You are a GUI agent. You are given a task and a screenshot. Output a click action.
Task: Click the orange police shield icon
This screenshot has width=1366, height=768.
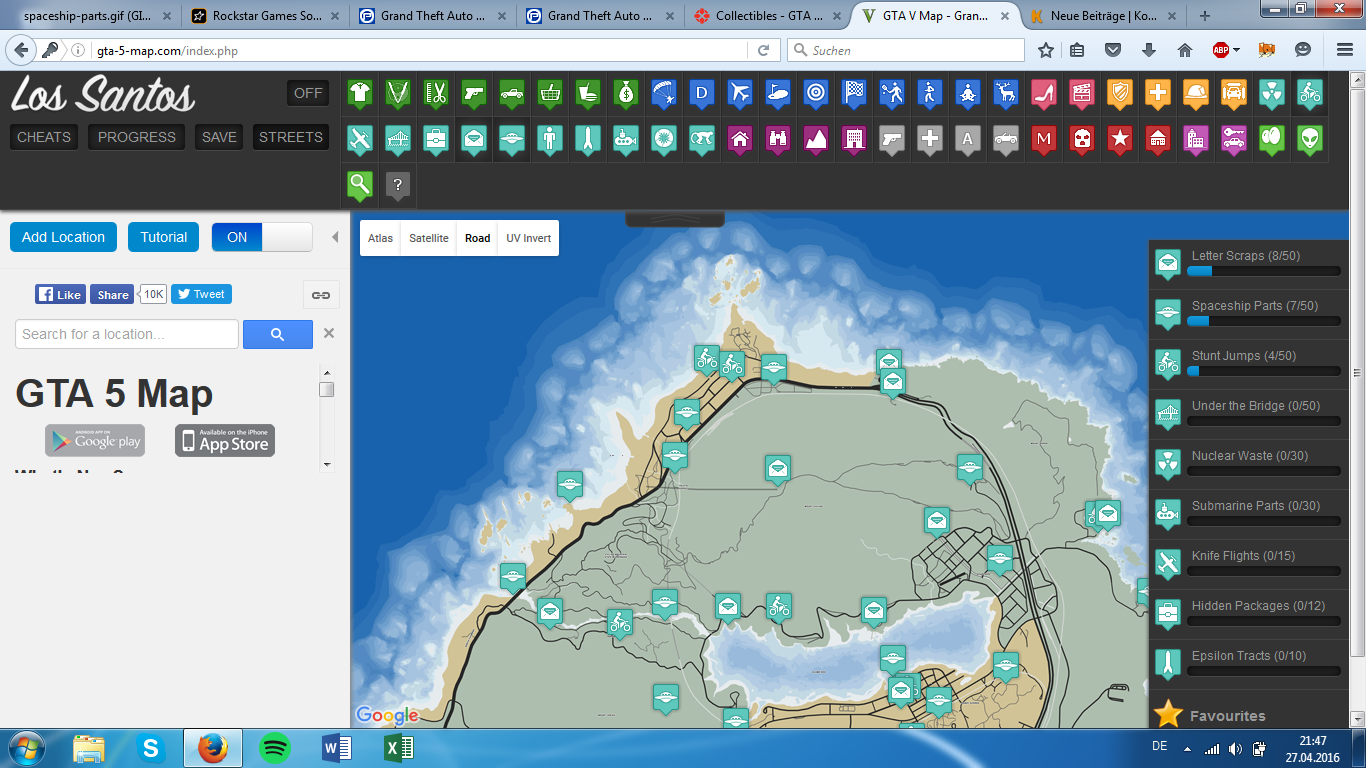pos(1119,94)
